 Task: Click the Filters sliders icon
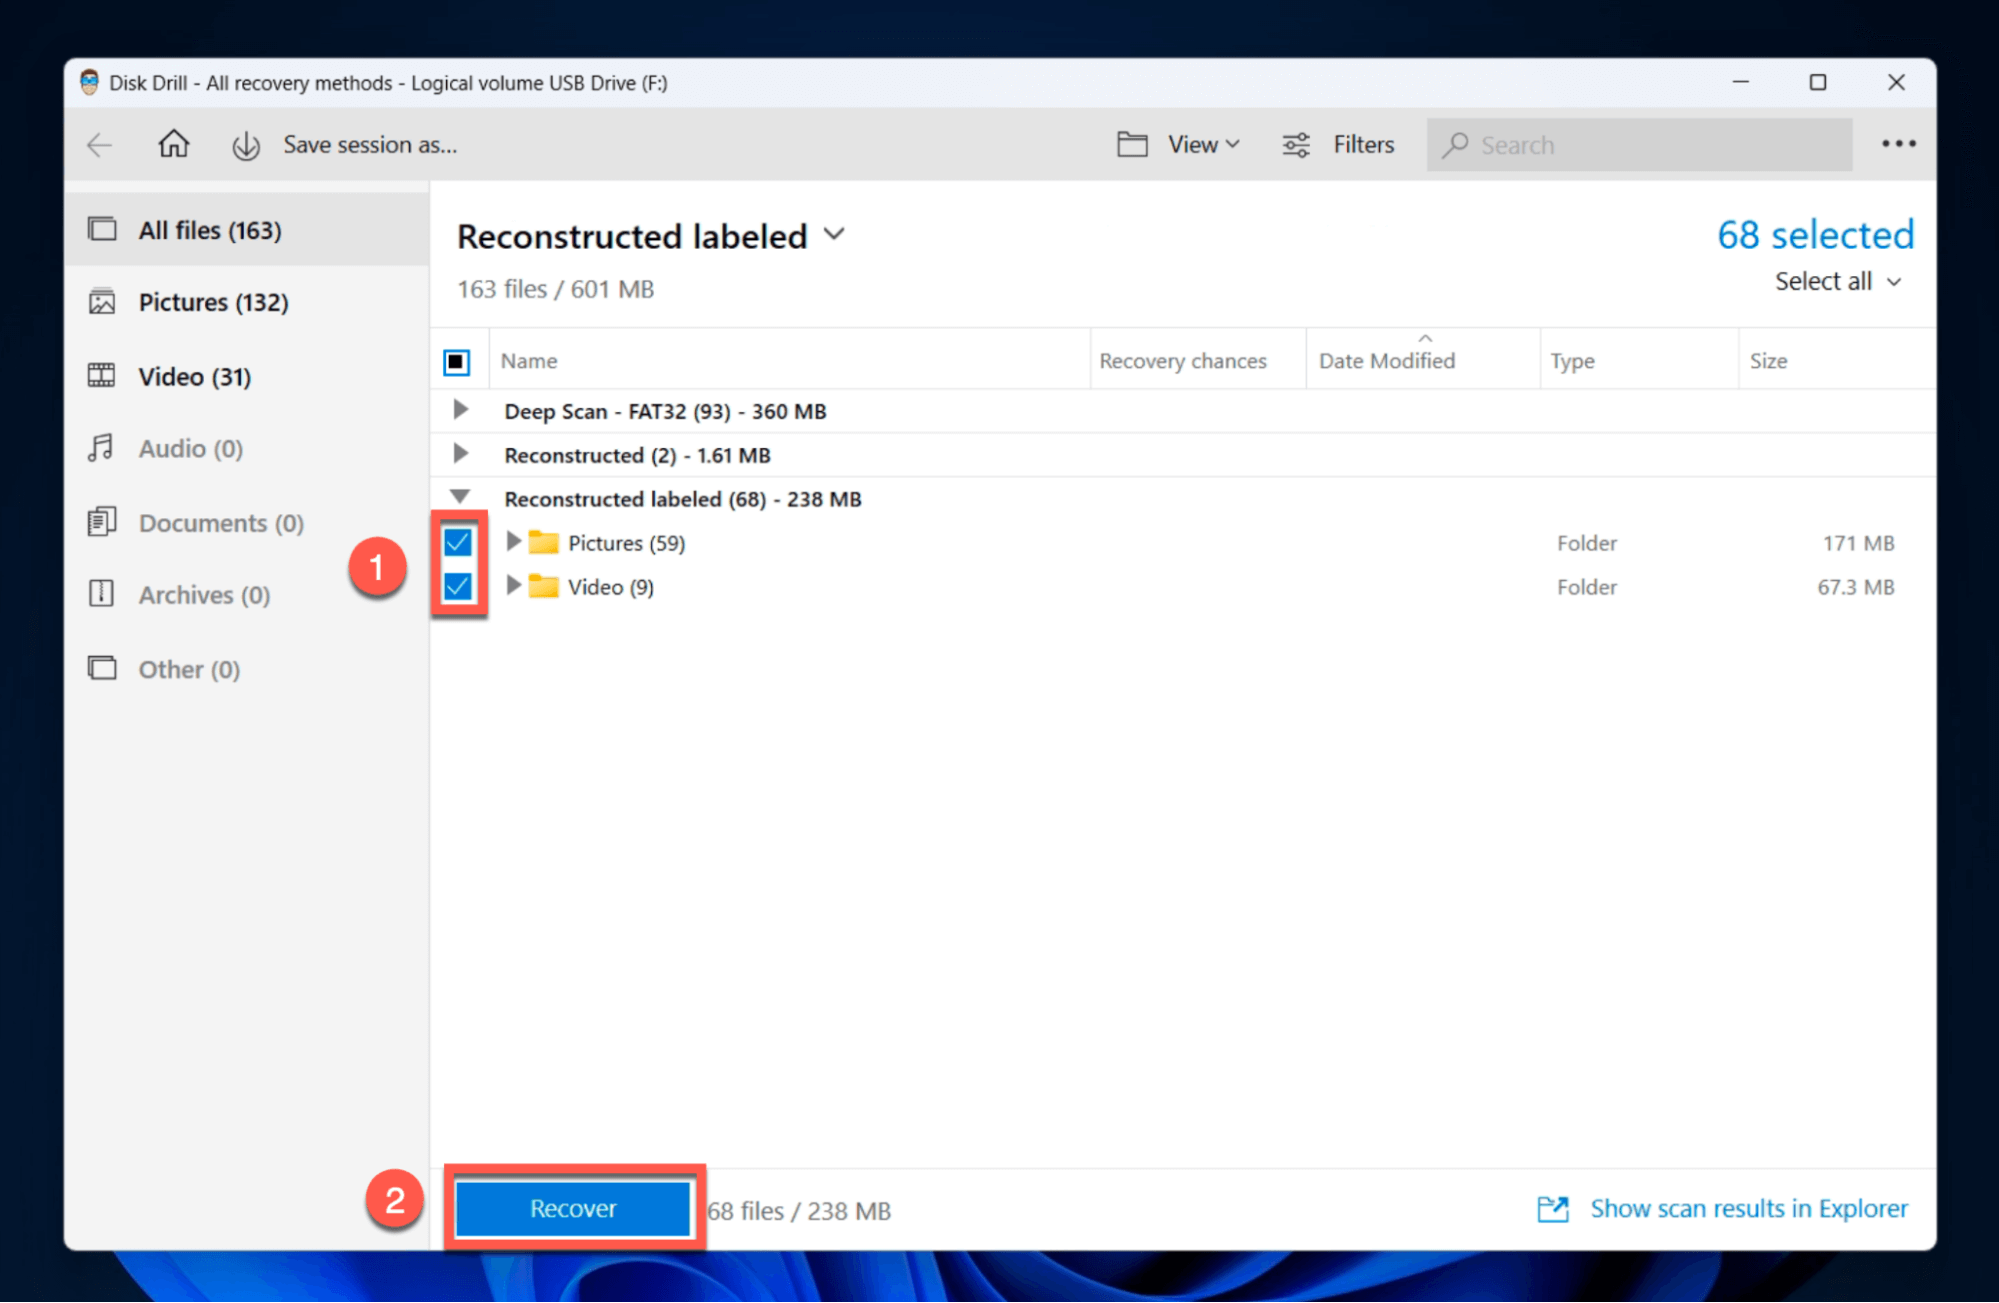[x=1296, y=145]
